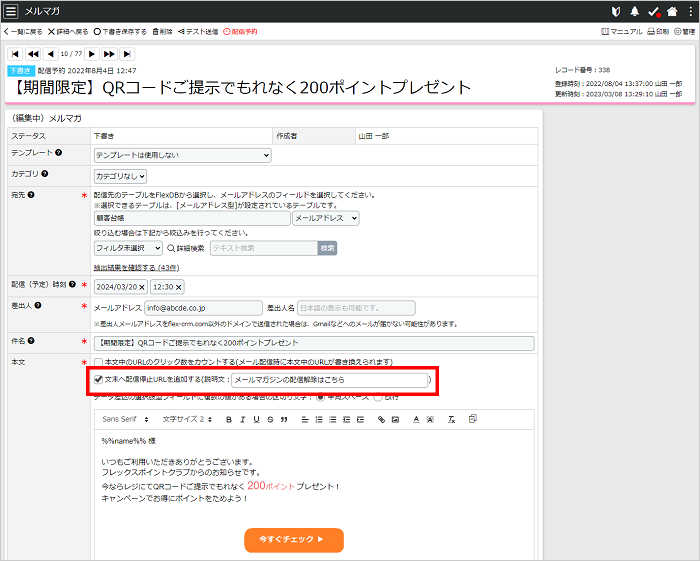Open the メールアドレス field dropdown
700x561 pixels.
(x=326, y=218)
